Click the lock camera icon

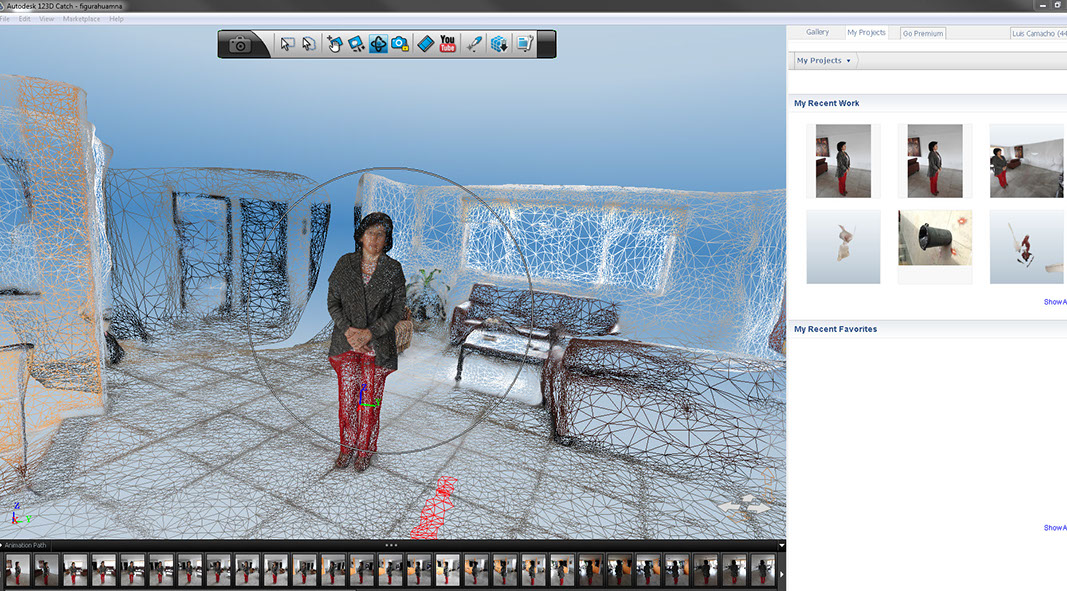[400, 44]
